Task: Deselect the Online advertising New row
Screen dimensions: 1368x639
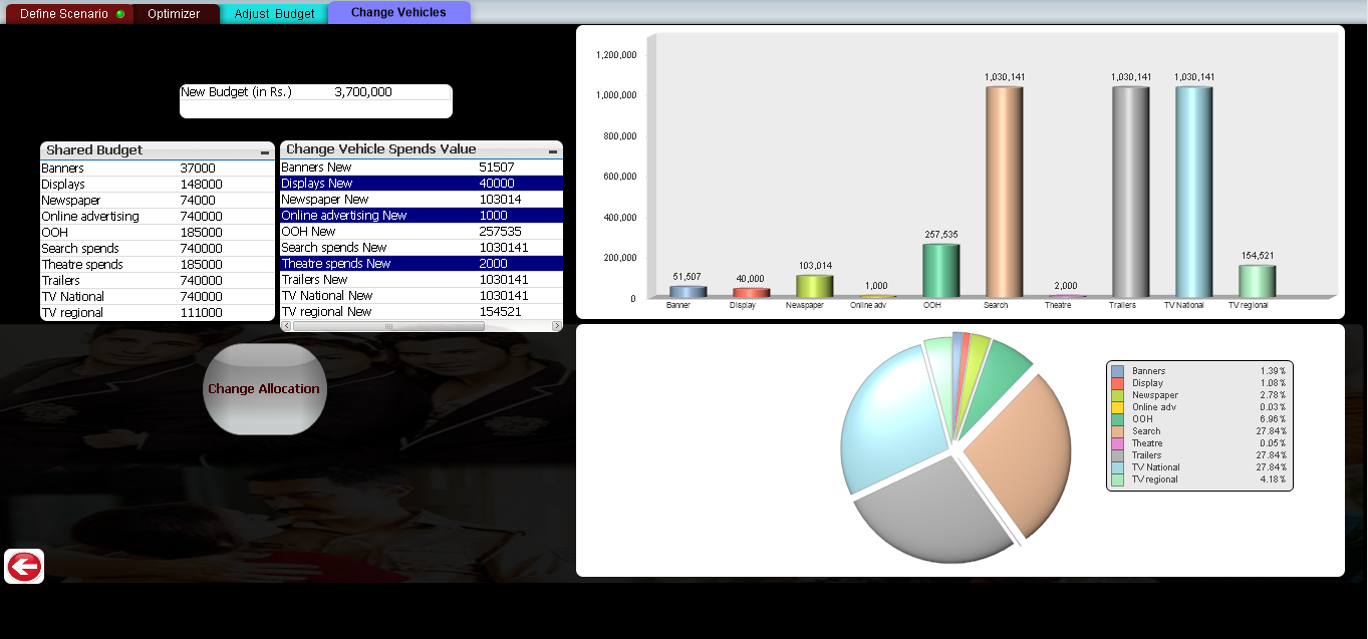Action: coord(421,216)
